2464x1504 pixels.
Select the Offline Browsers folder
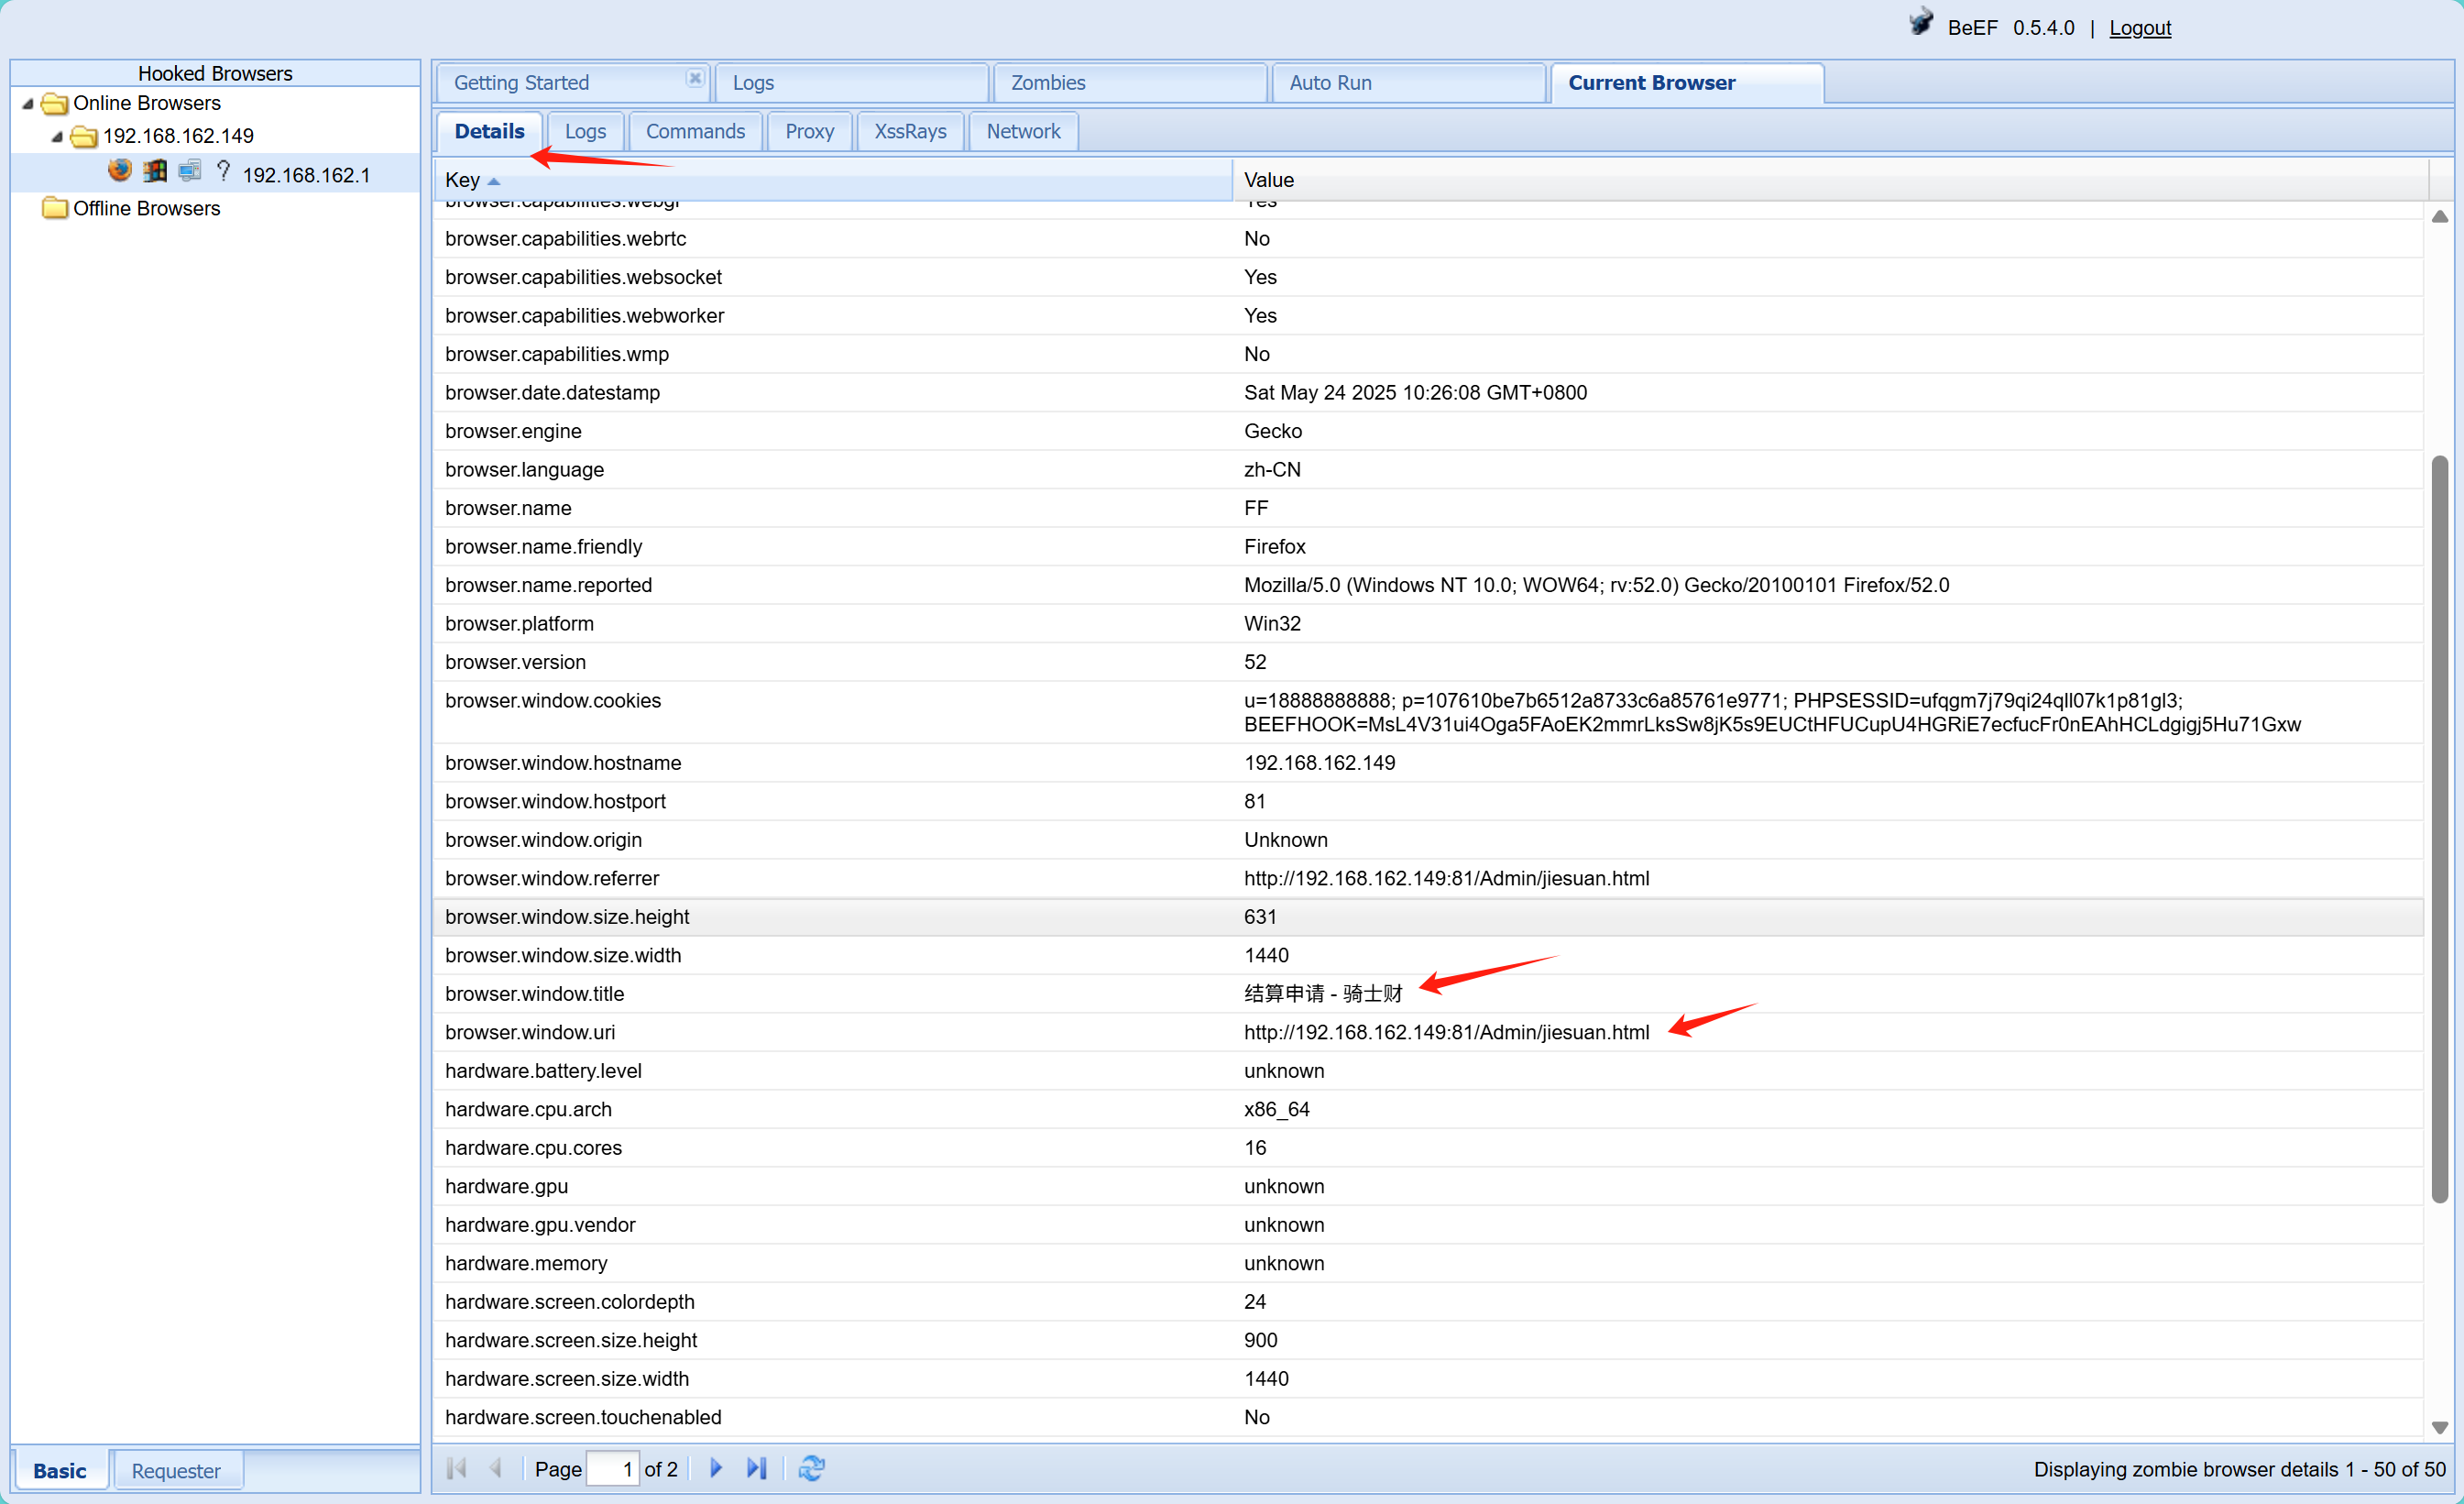click(x=146, y=208)
